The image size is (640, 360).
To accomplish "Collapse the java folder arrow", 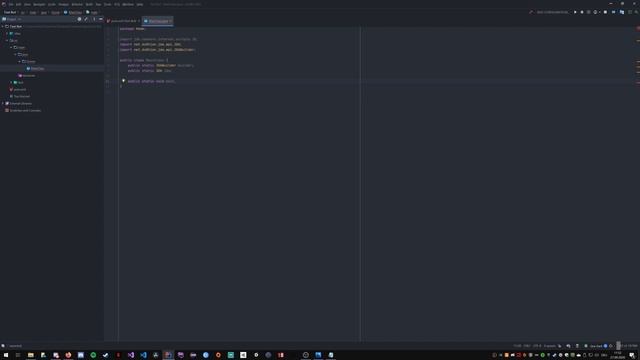I will (16, 54).
